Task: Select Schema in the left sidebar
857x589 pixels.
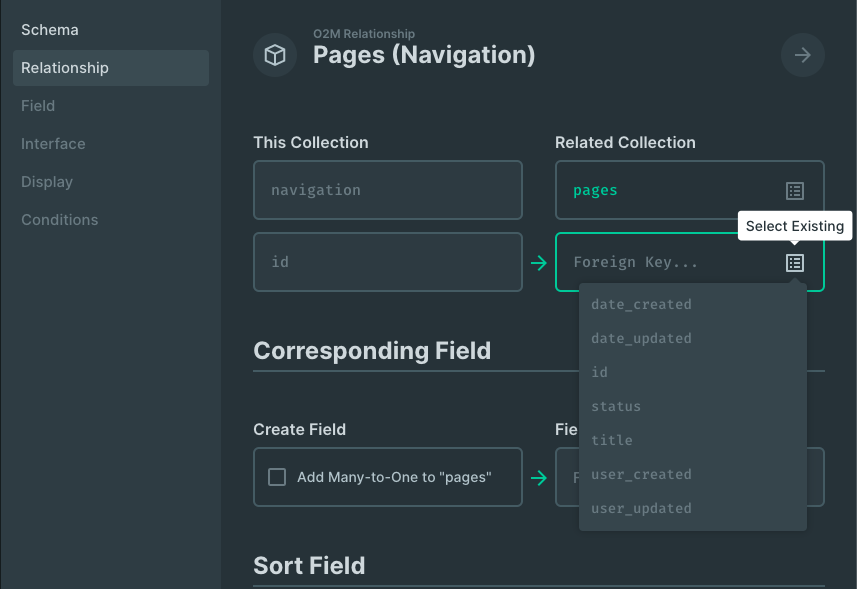Action: point(49,29)
